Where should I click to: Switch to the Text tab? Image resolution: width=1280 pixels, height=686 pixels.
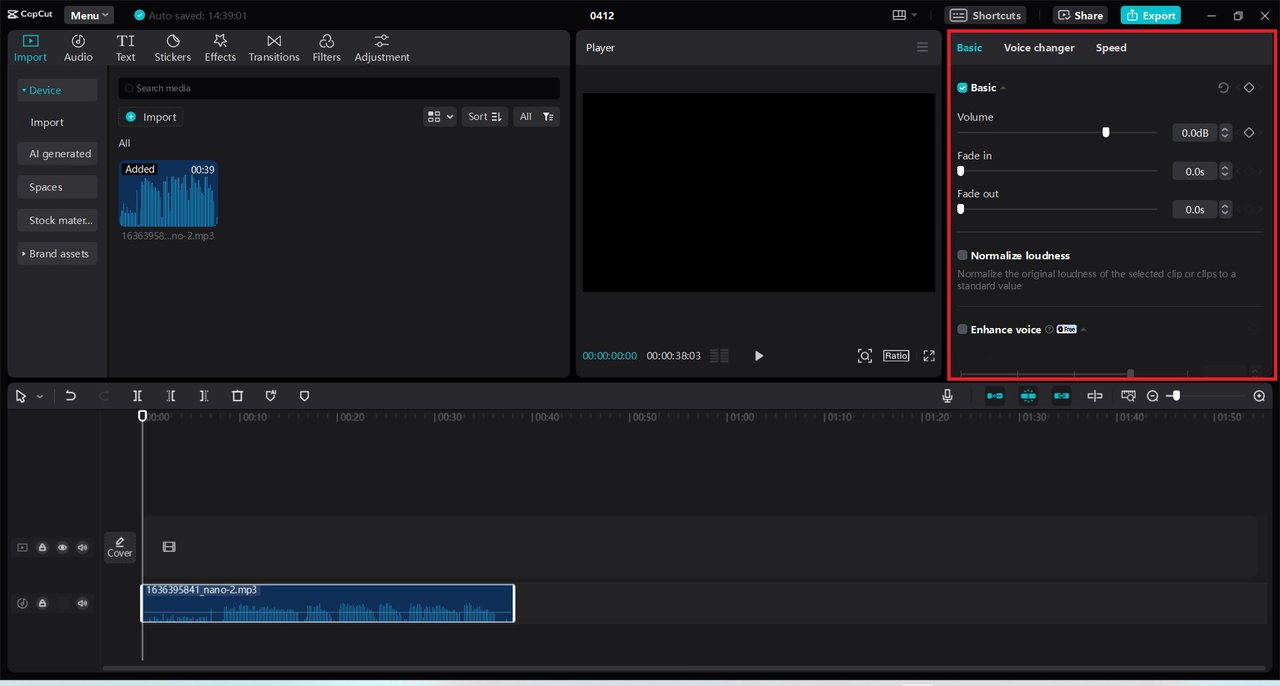[125, 48]
